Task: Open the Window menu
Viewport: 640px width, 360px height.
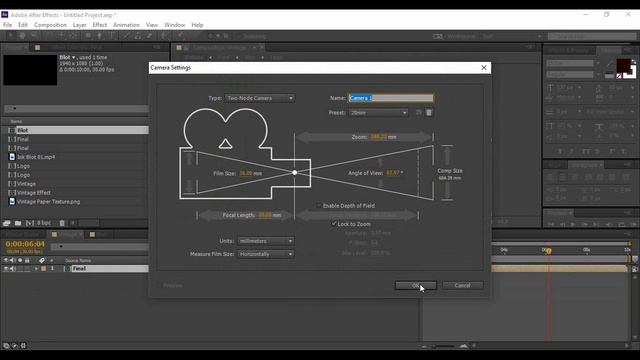Action: click(x=175, y=25)
